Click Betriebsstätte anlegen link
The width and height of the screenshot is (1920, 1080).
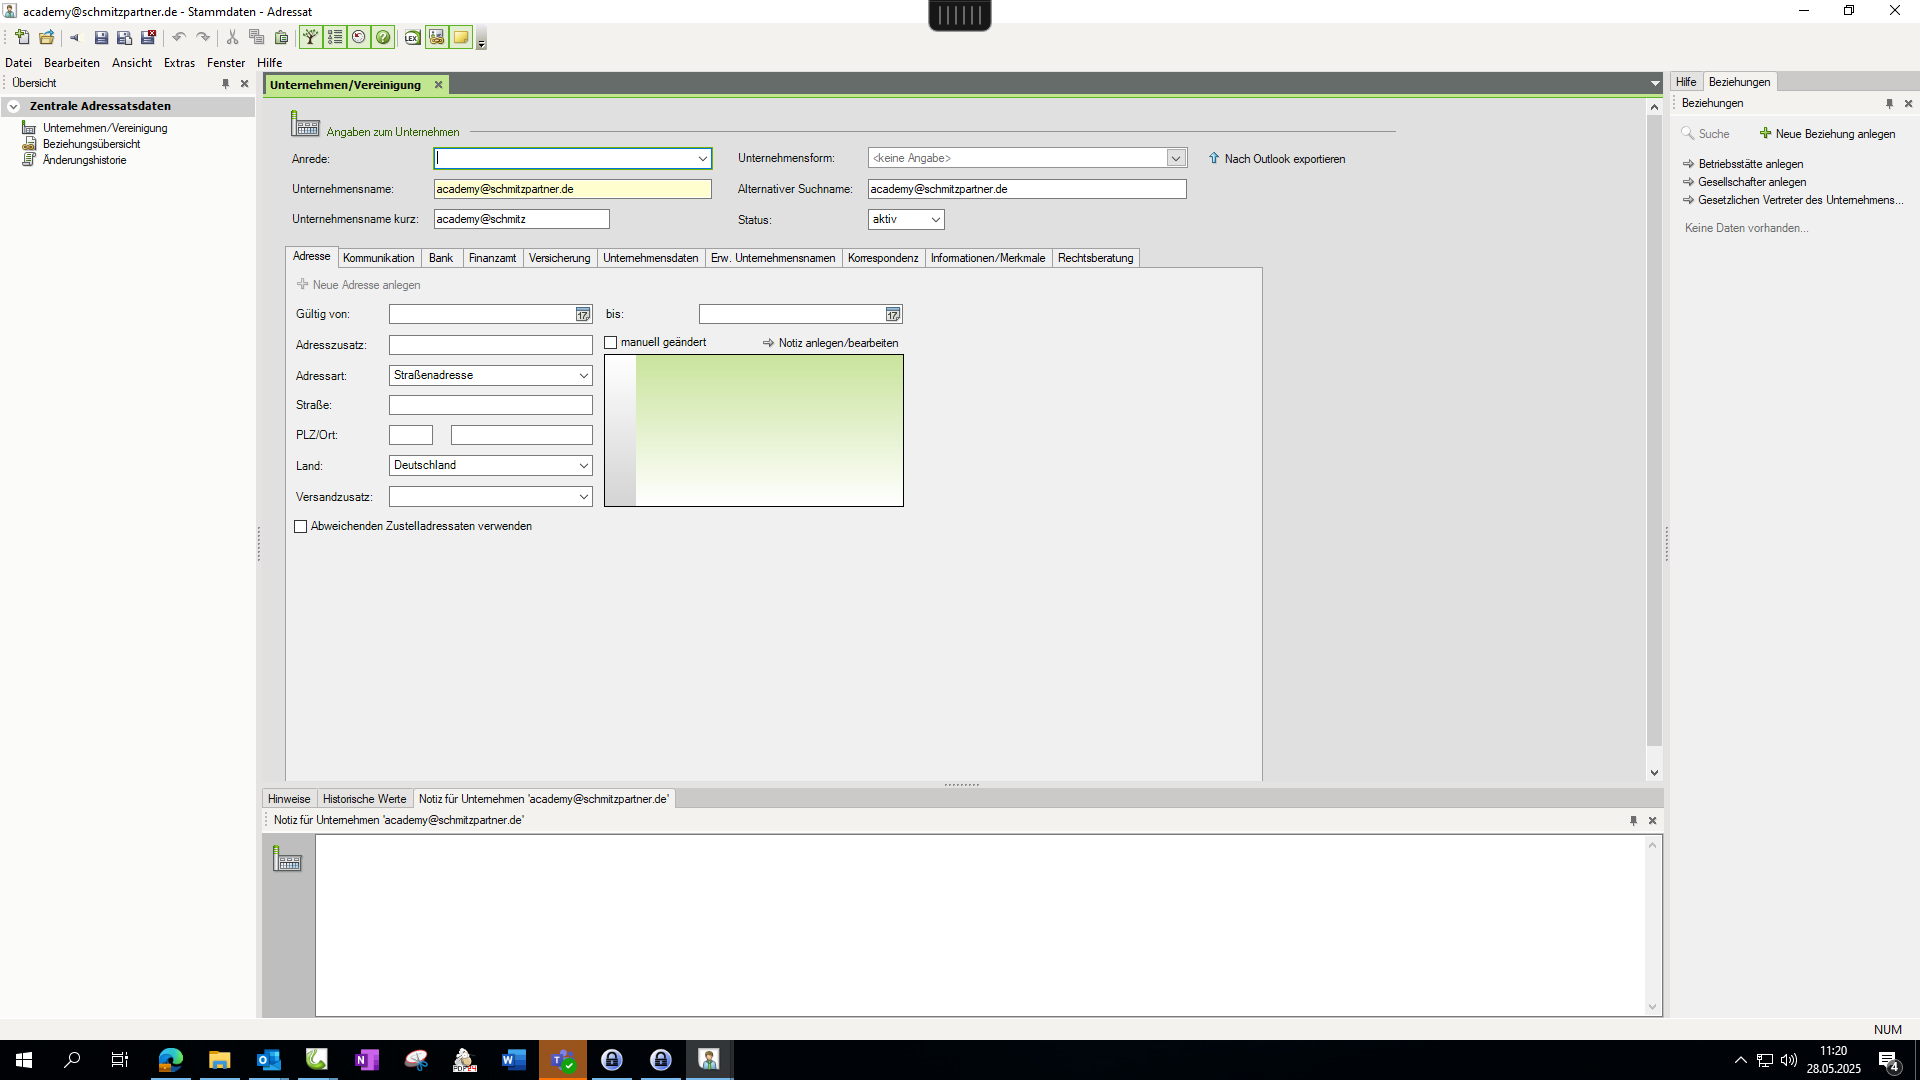click(x=1750, y=164)
